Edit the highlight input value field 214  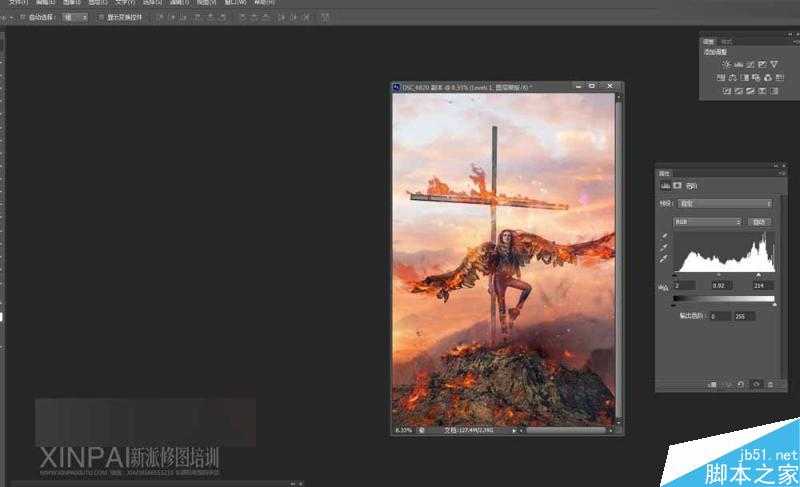click(x=763, y=285)
